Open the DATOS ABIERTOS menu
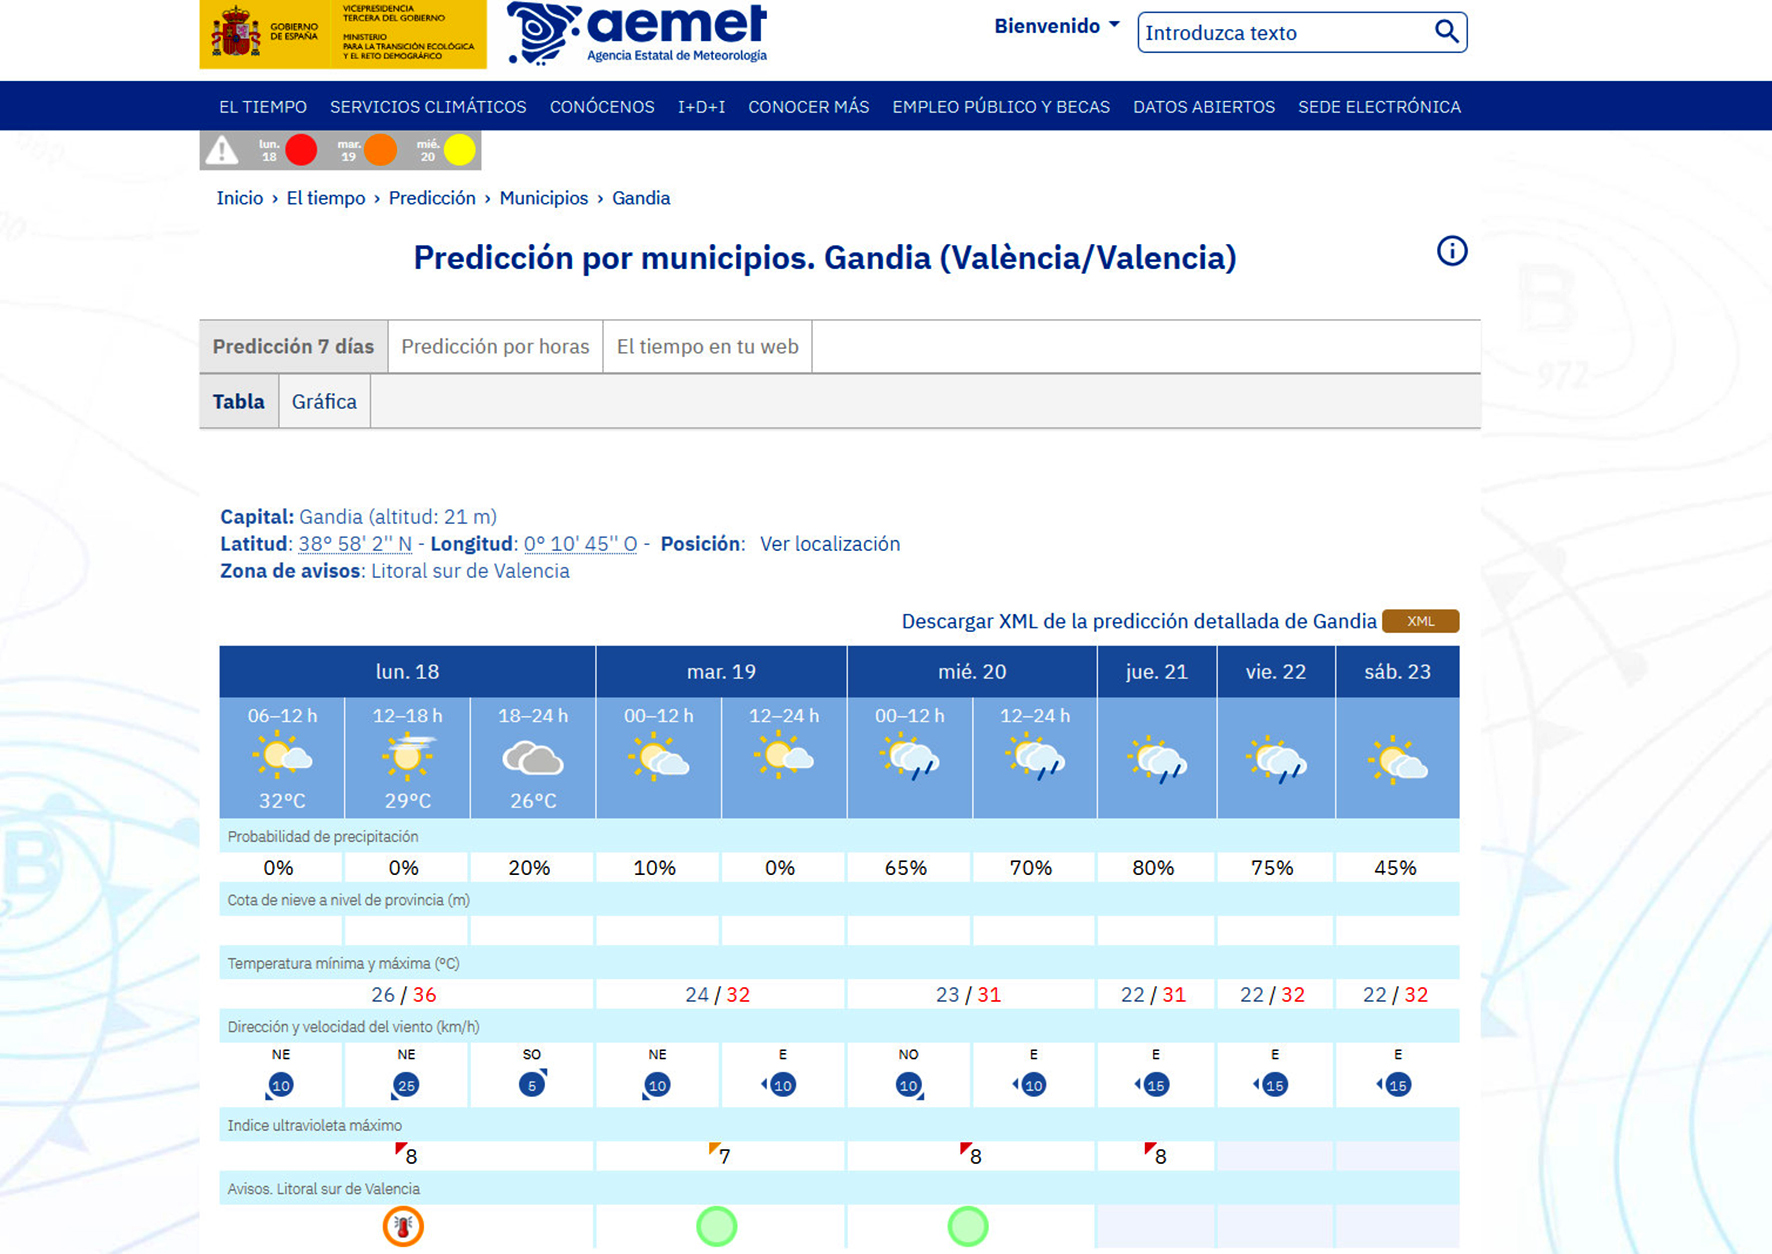Image resolution: width=1772 pixels, height=1254 pixels. click(x=1204, y=107)
